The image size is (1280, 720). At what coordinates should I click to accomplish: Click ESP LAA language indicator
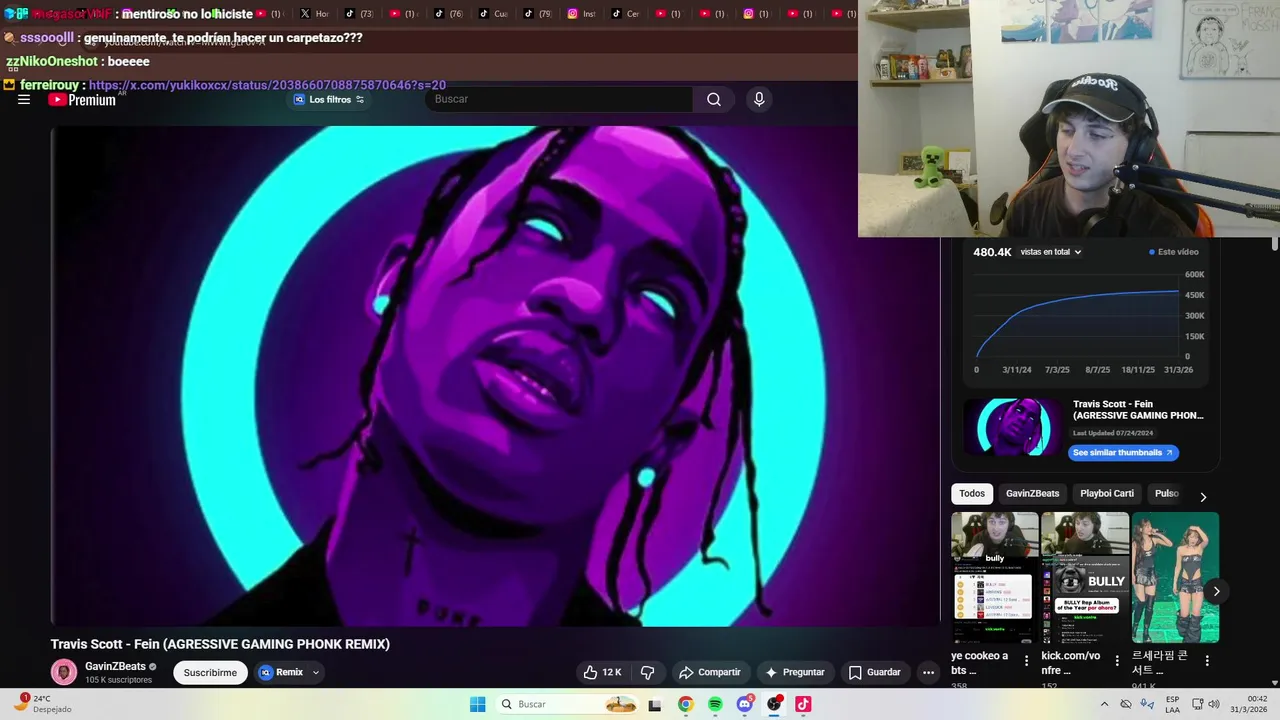pyautogui.click(x=1172, y=704)
